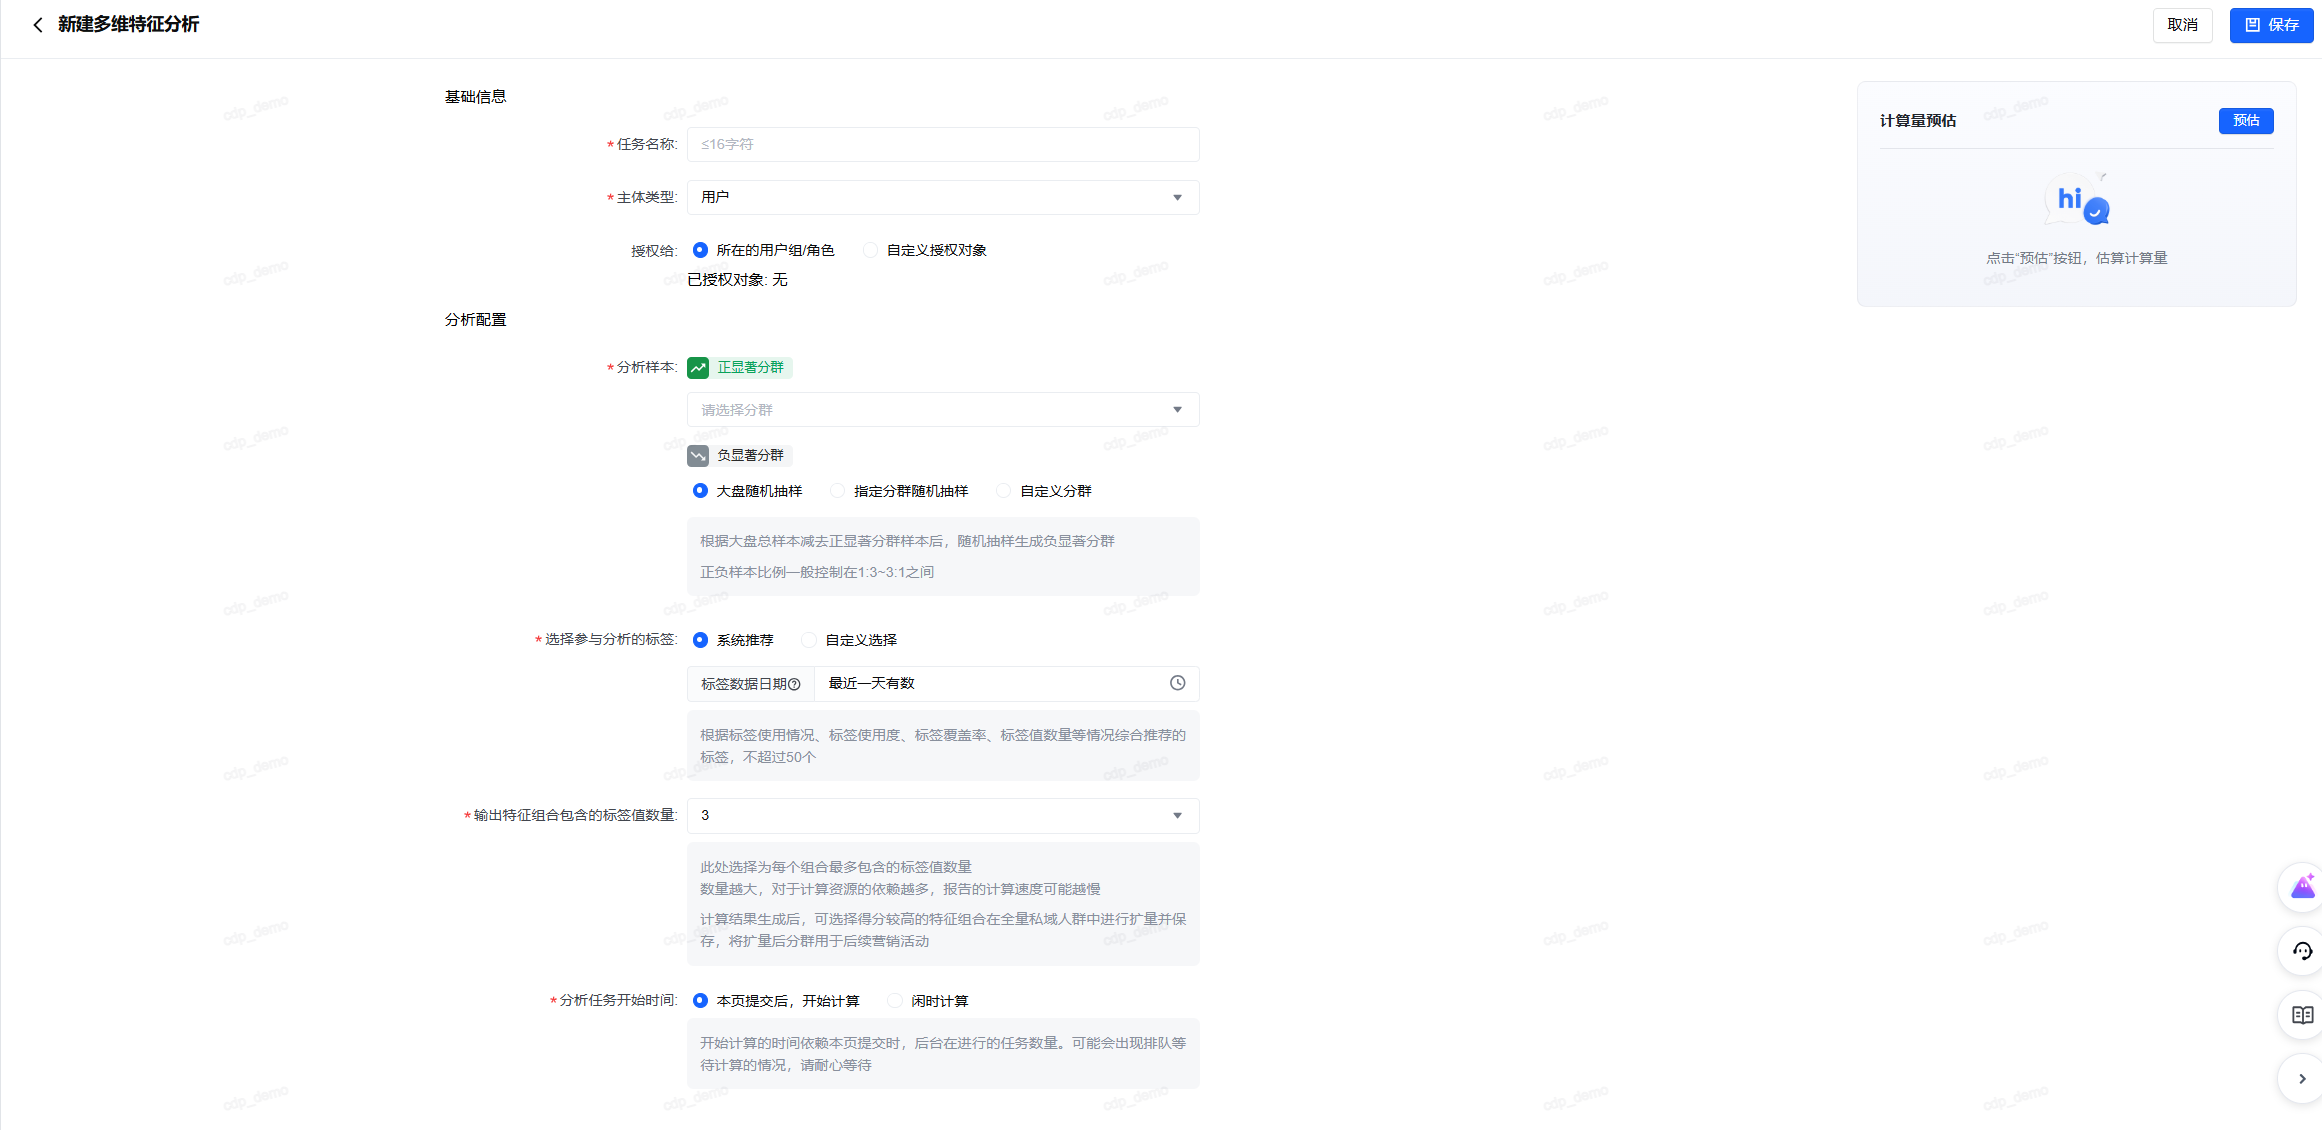
Task: Go back using the header arrow
Action: pyautogui.click(x=37, y=25)
